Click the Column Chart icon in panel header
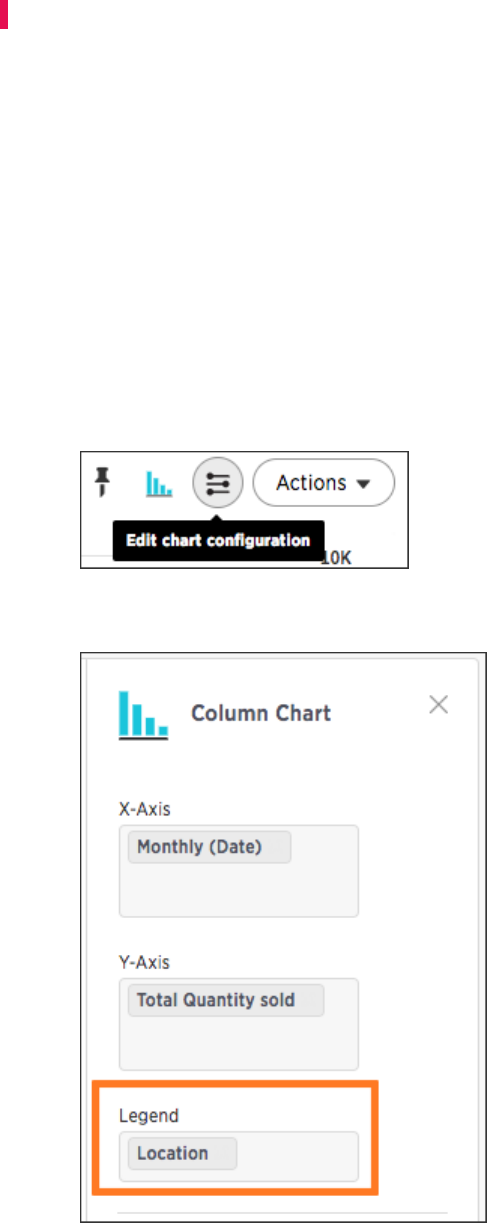The image size is (487, 1223). click(x=143, y=714)
